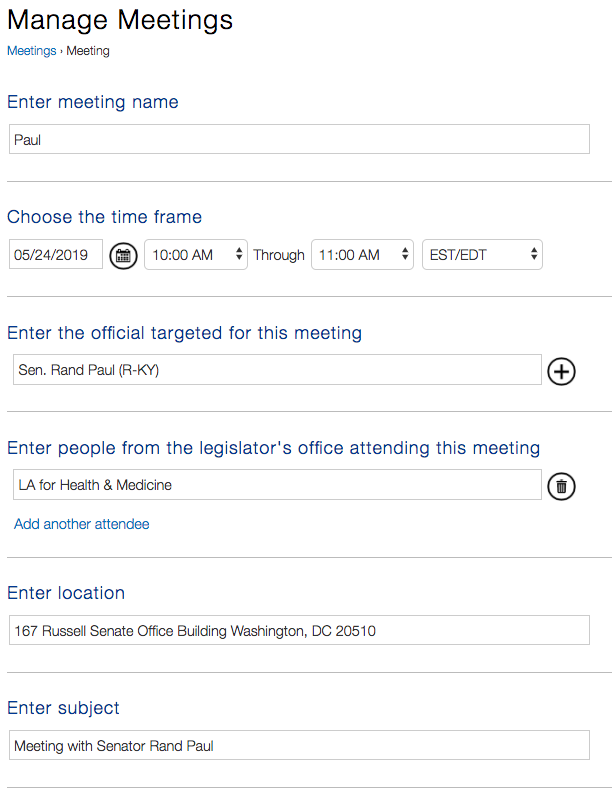Open the 10:00 AM start time dropdown
Image resolution: width=616 pixels, height=795 pixels.
coord(196,255)
